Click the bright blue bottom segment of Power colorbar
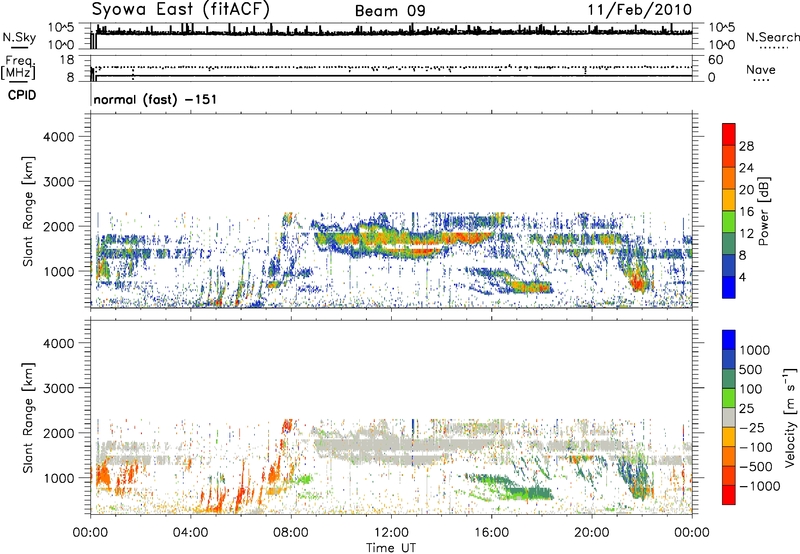Screen dimensions: 800x554 tap(729, 288)
